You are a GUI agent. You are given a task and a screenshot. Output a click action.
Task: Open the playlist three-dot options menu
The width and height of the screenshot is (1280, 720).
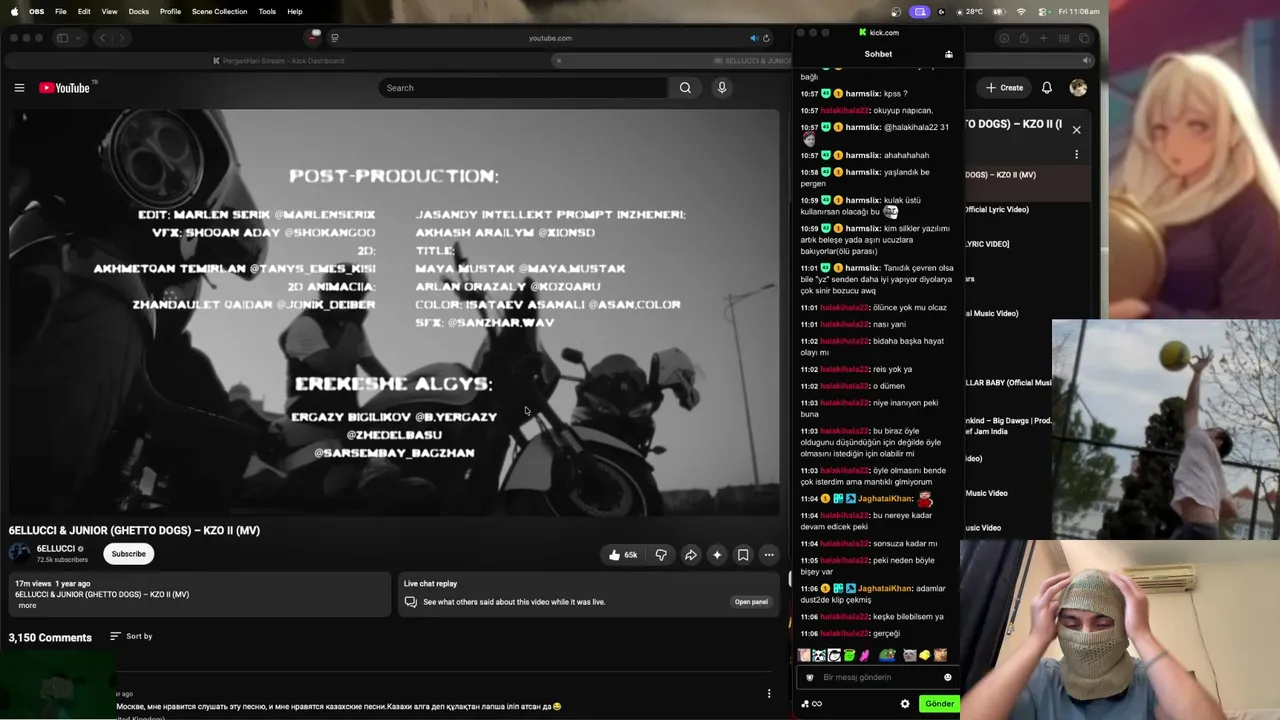(1077, 155)
